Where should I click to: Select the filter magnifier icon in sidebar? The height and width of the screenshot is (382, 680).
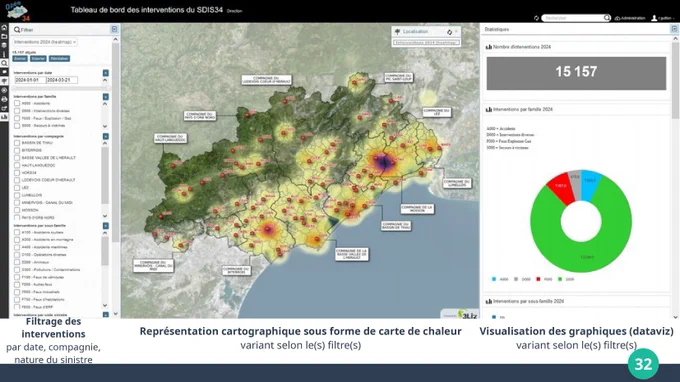4,63
